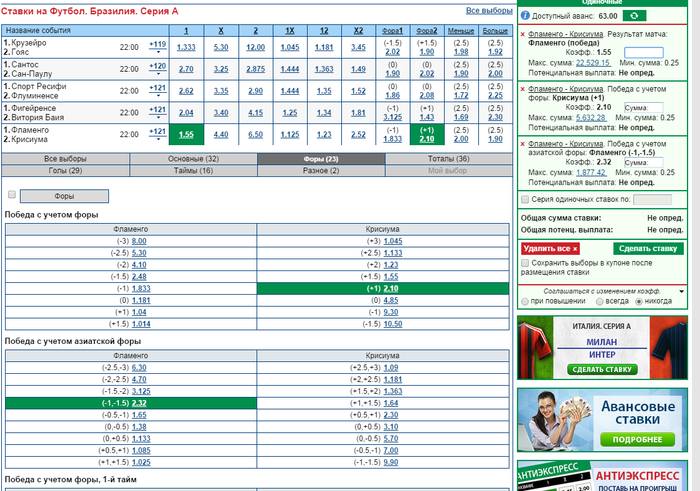Check Сохранить выборы в купоне option
Image resolution: width=700 pixels, height=491 pixels.
point(525,263)
